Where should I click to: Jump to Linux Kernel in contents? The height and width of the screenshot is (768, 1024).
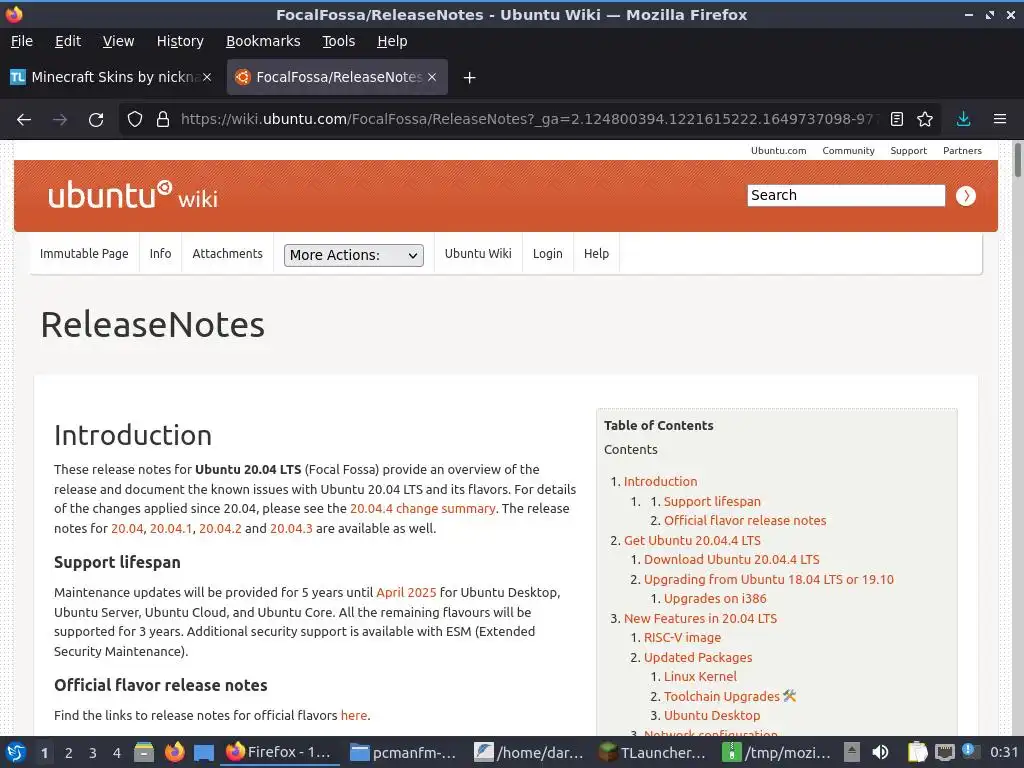[x=700, y=677]
